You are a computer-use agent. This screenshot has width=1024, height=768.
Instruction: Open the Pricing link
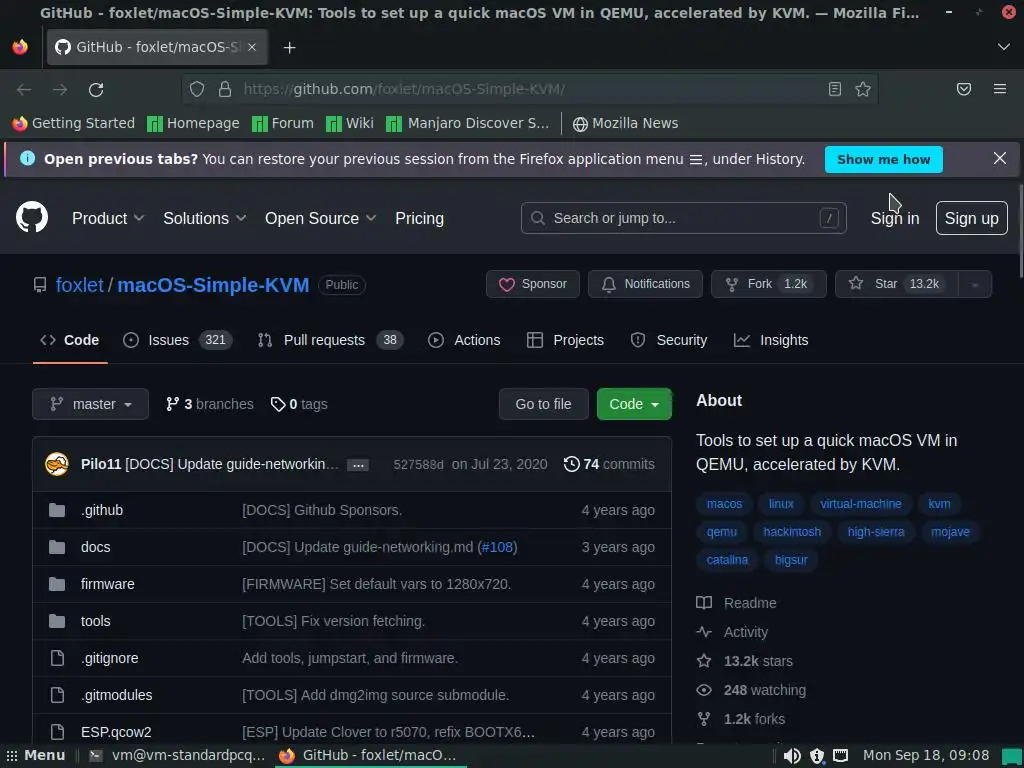419,218
